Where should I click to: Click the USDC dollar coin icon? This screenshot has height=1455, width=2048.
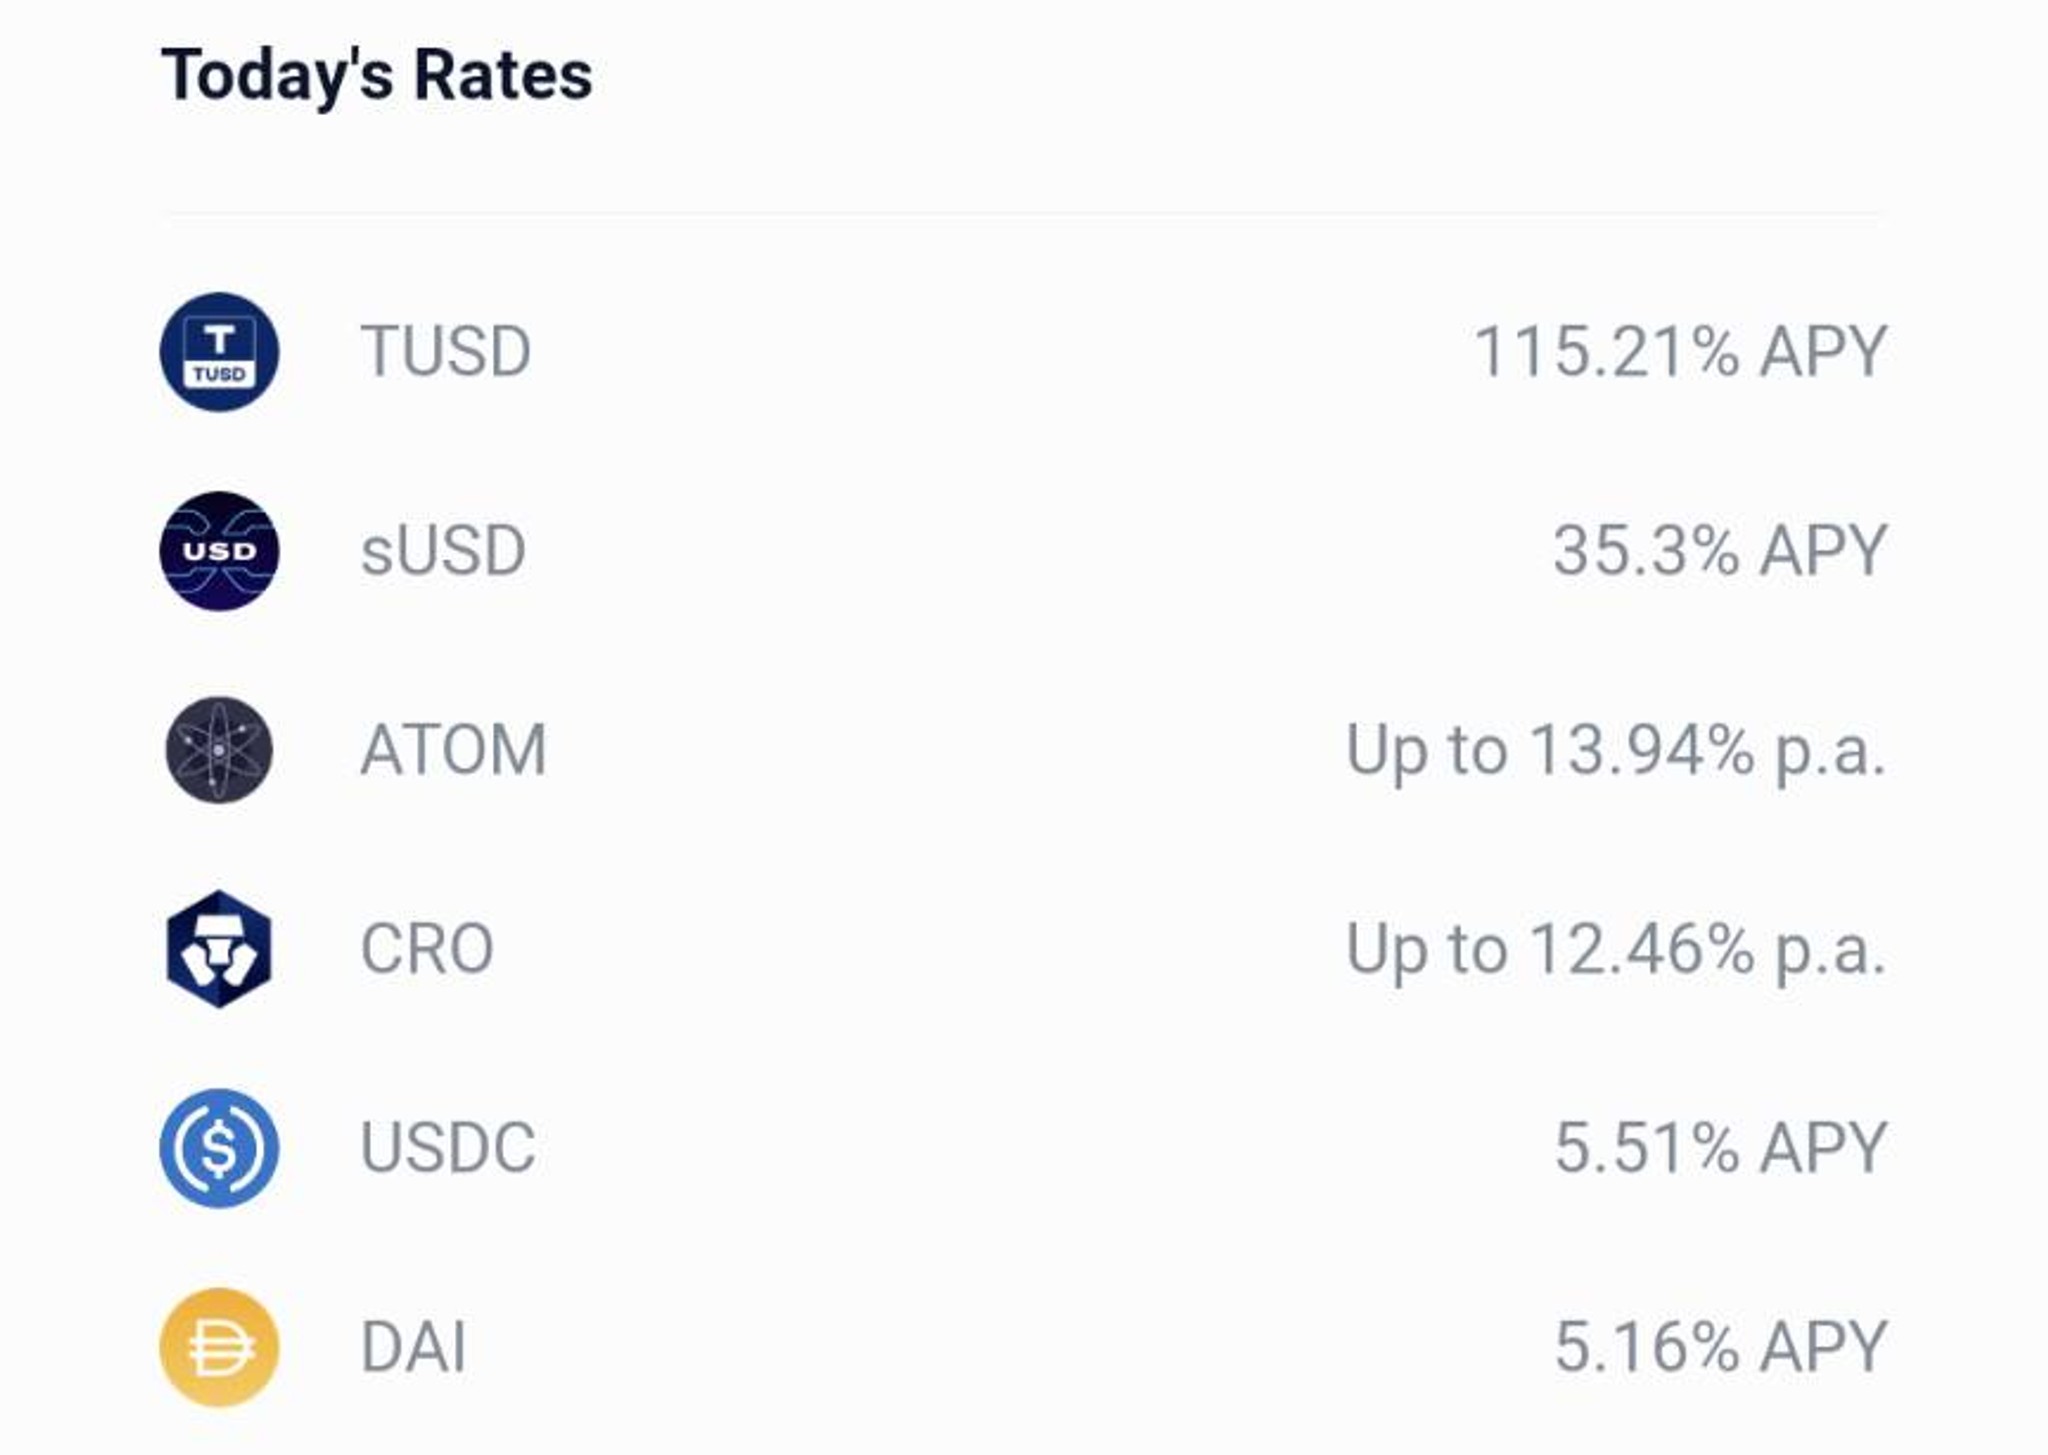(219, 1148)
